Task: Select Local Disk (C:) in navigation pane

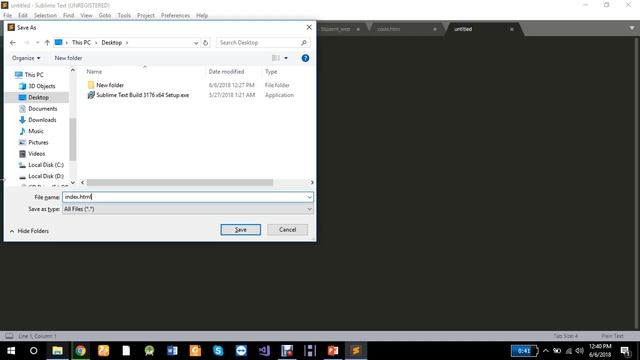Action: (46, 165)
